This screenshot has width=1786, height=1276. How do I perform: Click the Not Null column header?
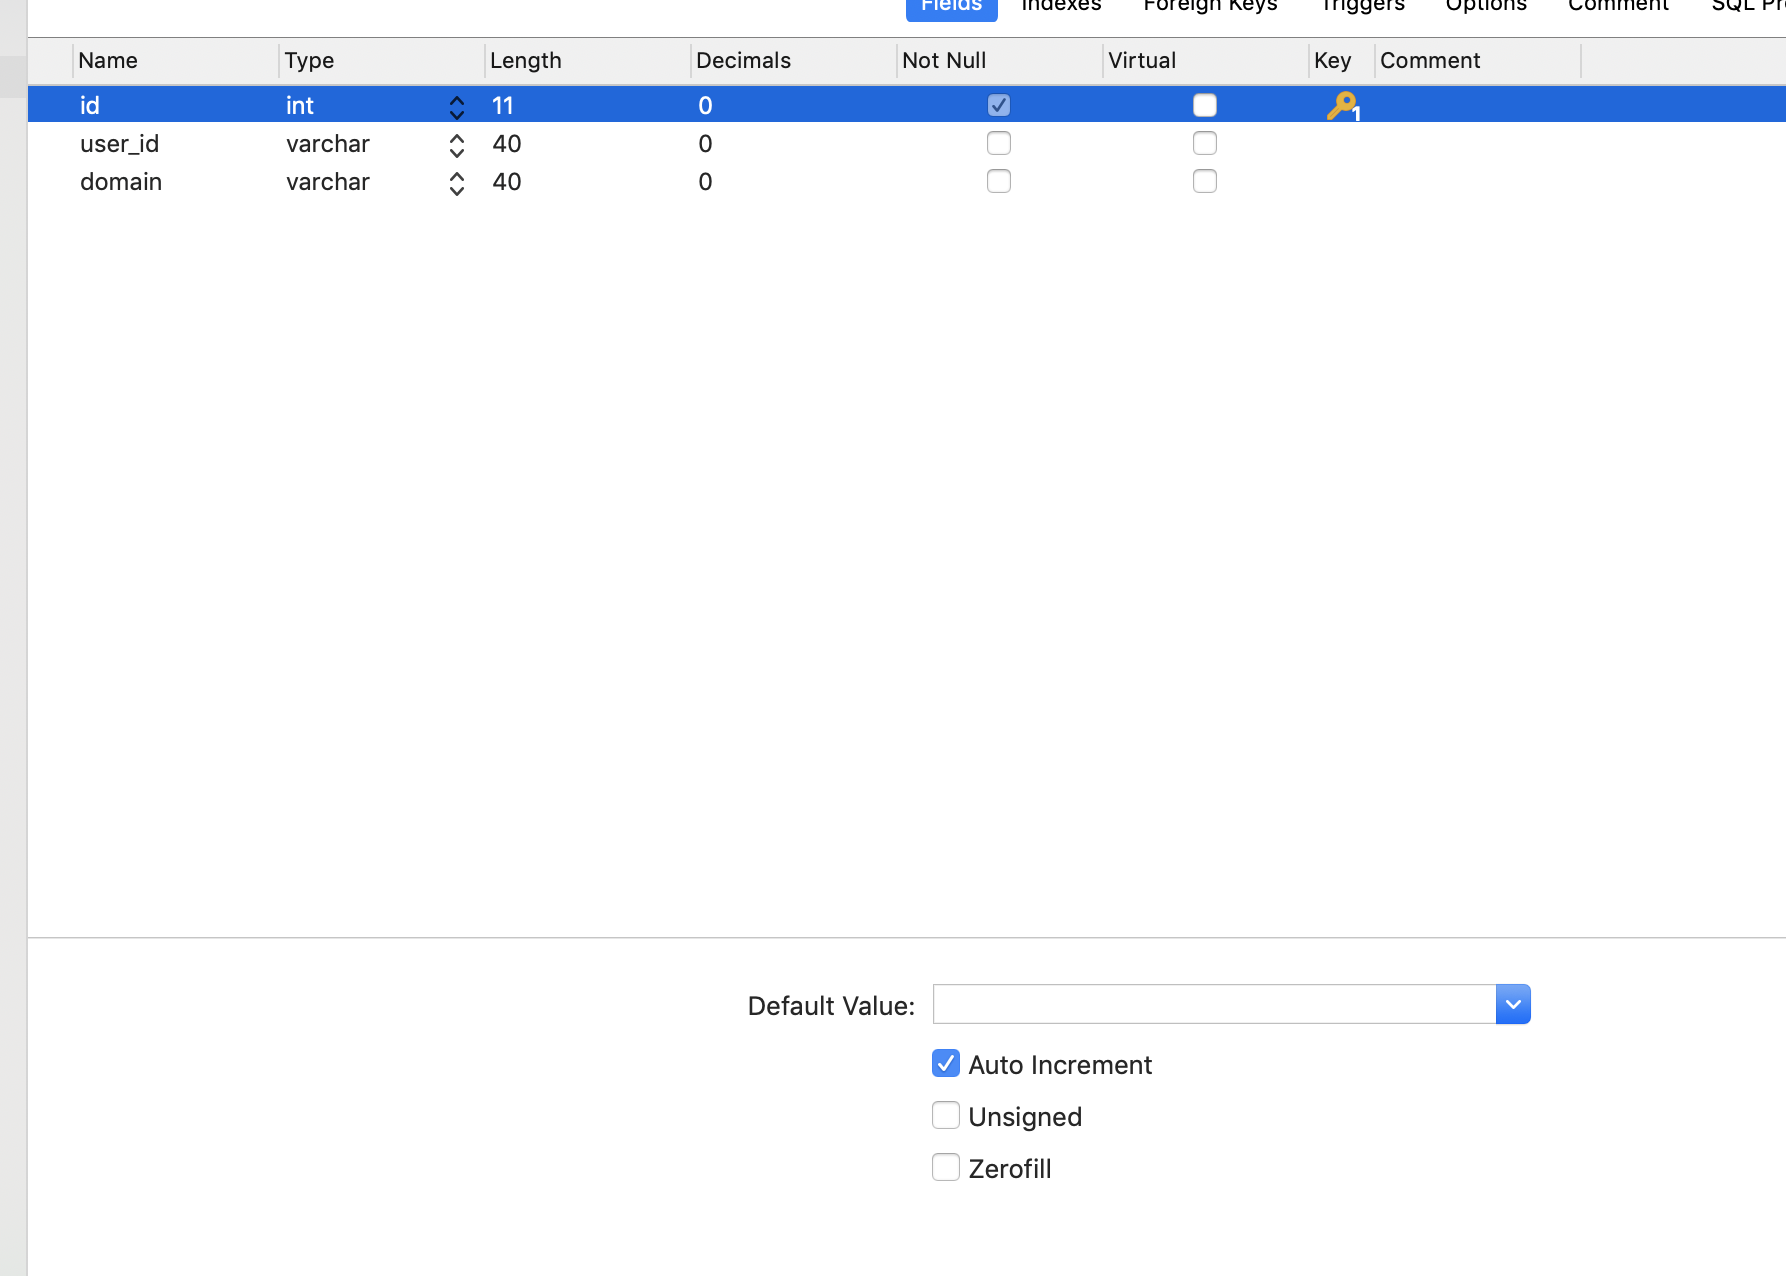[x=1000, y=61]
